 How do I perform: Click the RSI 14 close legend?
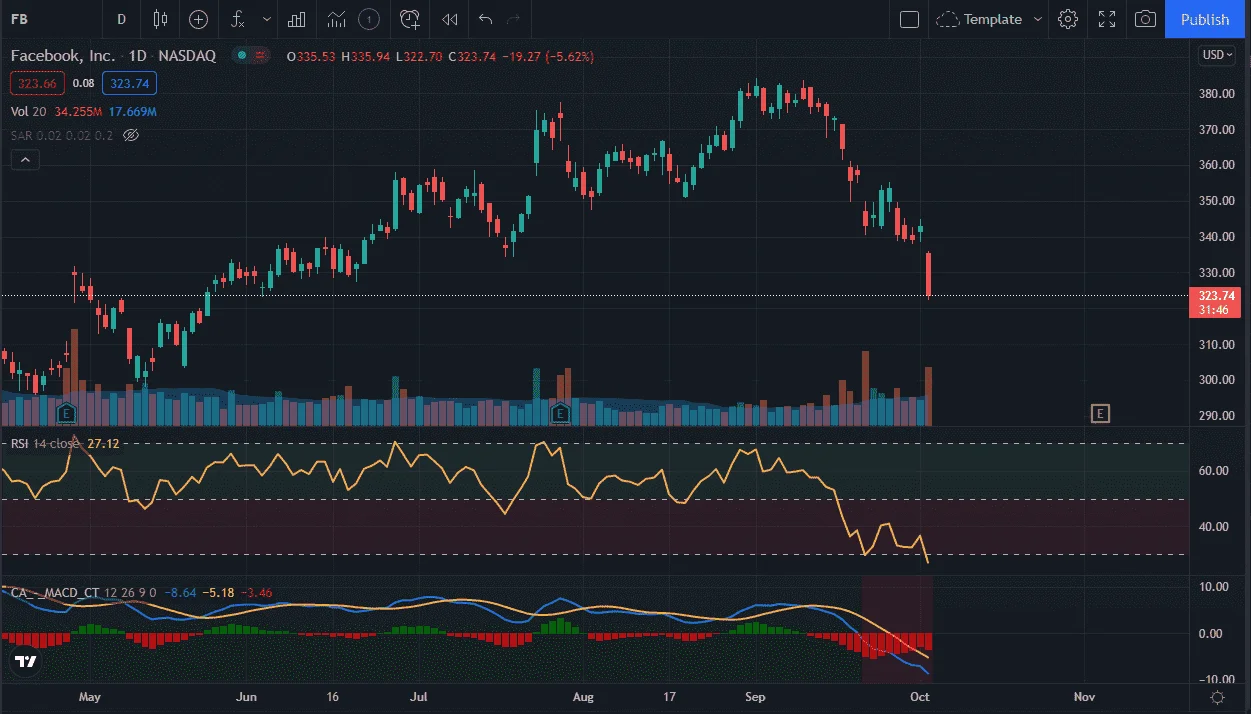click(47, 443)
